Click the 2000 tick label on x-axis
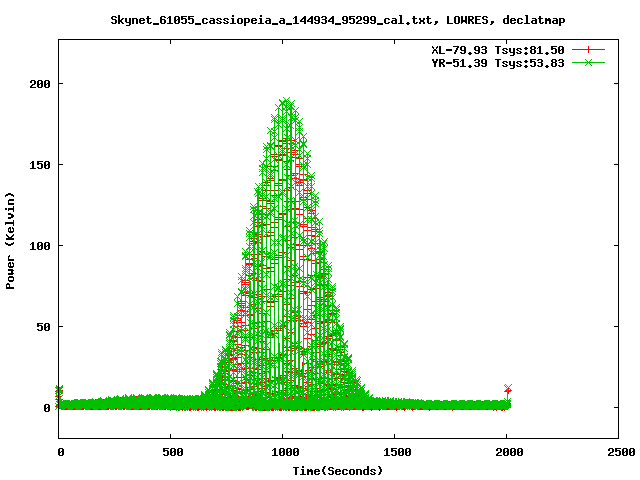Screen dimensions: 640x480 click(507, 452)
